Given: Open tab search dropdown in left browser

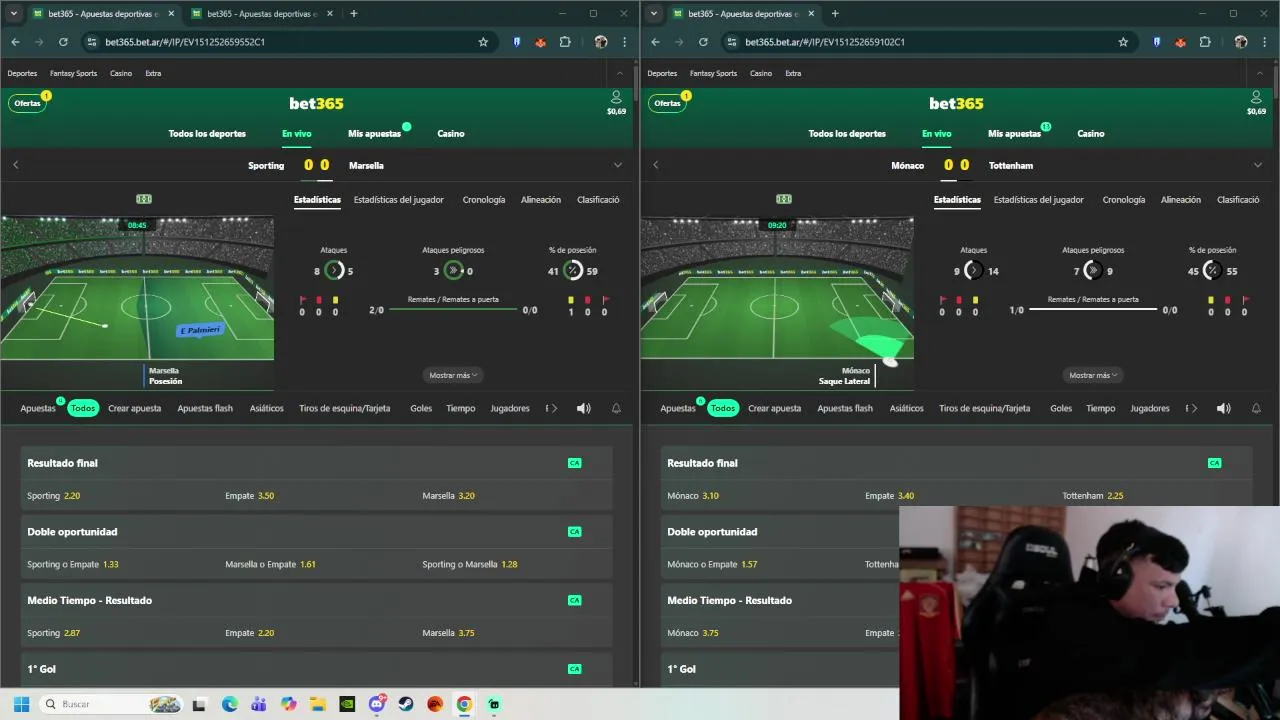Looking at the screenshot, I should (13, 13).
